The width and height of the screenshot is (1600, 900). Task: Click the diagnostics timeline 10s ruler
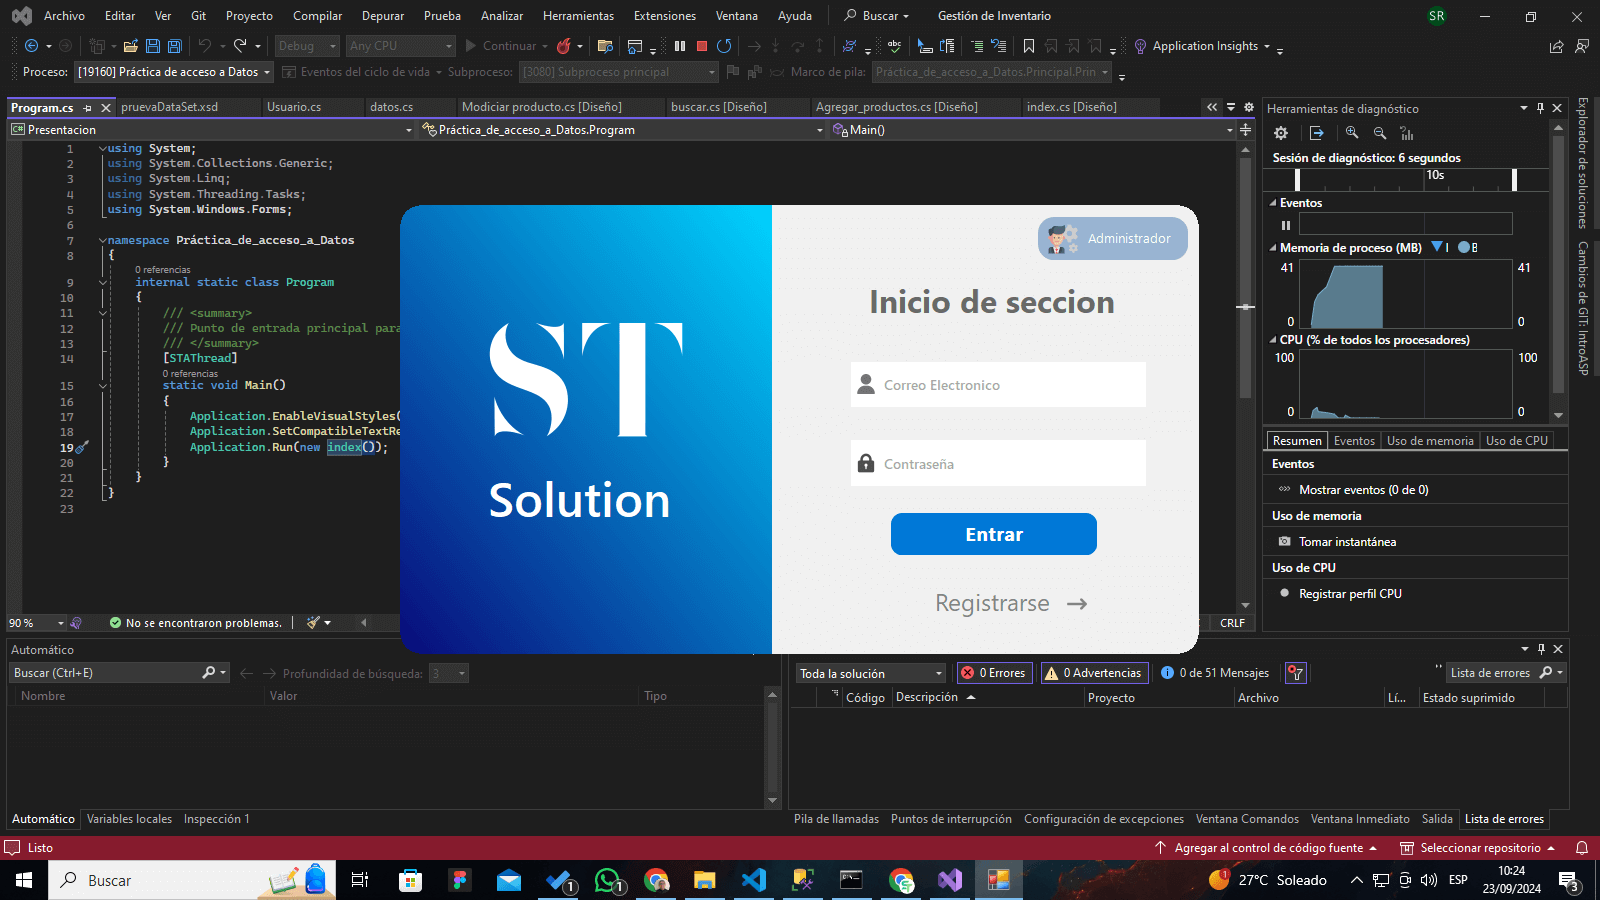(x=1406, y=179)
